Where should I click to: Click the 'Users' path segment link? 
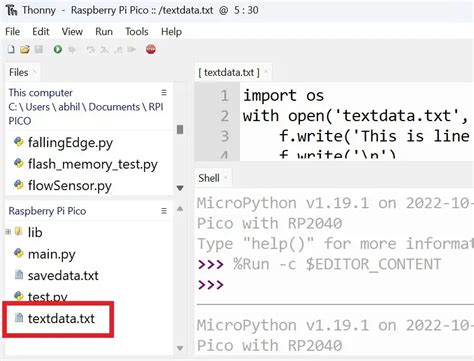[x=37, y=107]
